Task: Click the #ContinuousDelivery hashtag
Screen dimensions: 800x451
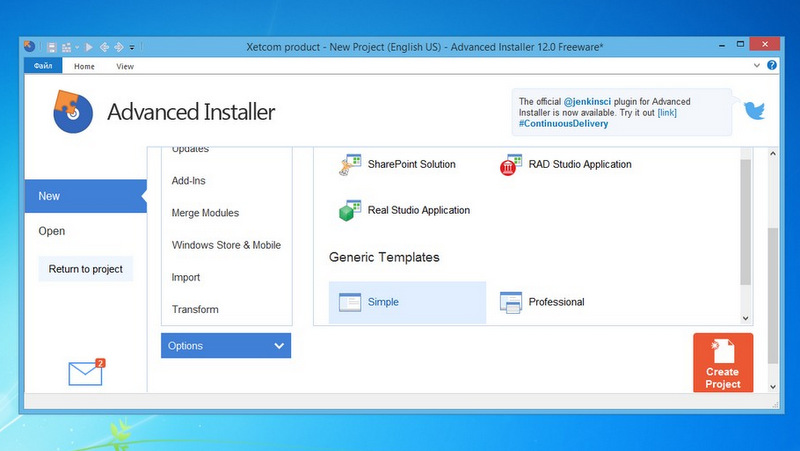Action: click(563, 123)
